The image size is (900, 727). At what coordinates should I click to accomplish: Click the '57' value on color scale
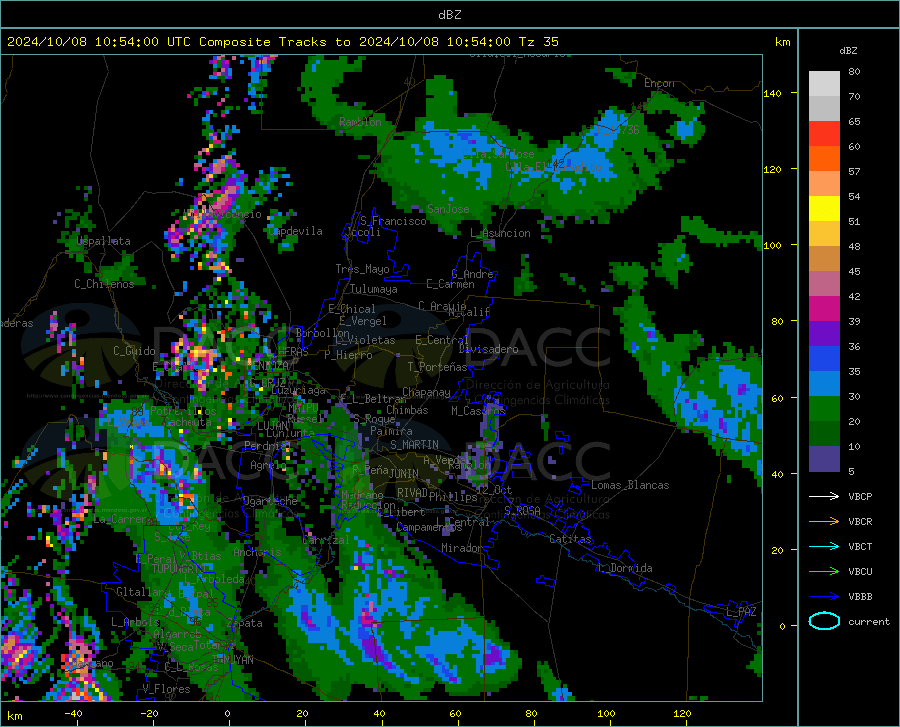tap(854, 172)
